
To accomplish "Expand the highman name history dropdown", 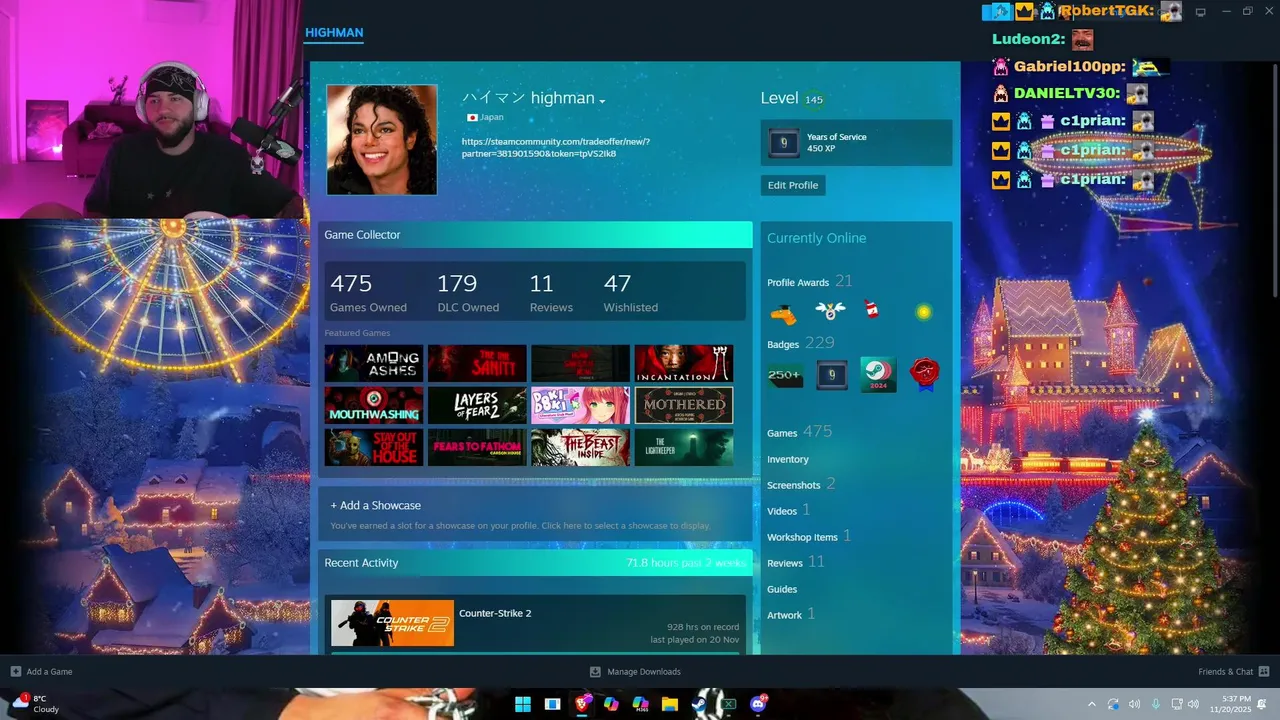I will click(602, 100).
